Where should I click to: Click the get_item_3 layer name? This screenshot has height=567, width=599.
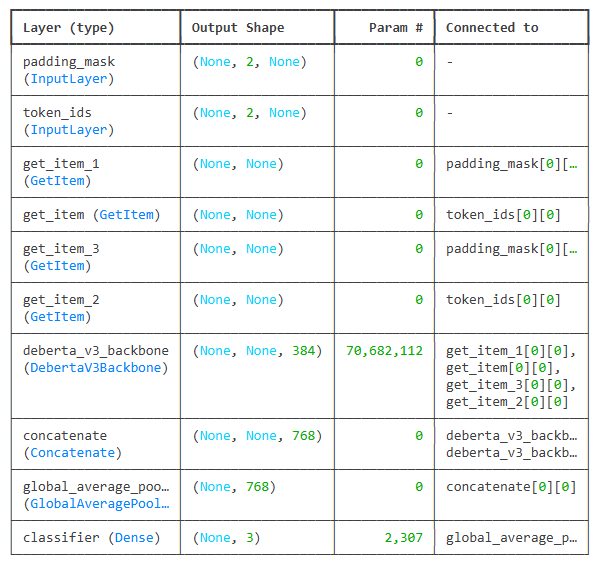61,249
